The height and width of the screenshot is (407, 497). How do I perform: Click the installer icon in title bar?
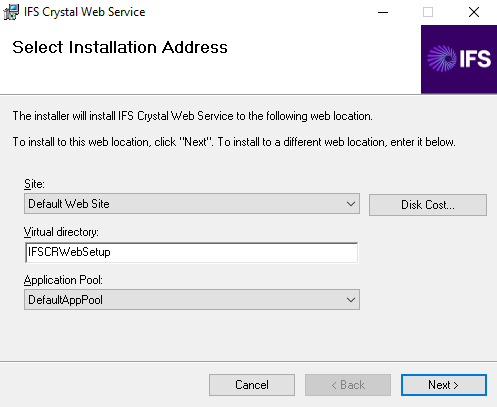point(11,12)
